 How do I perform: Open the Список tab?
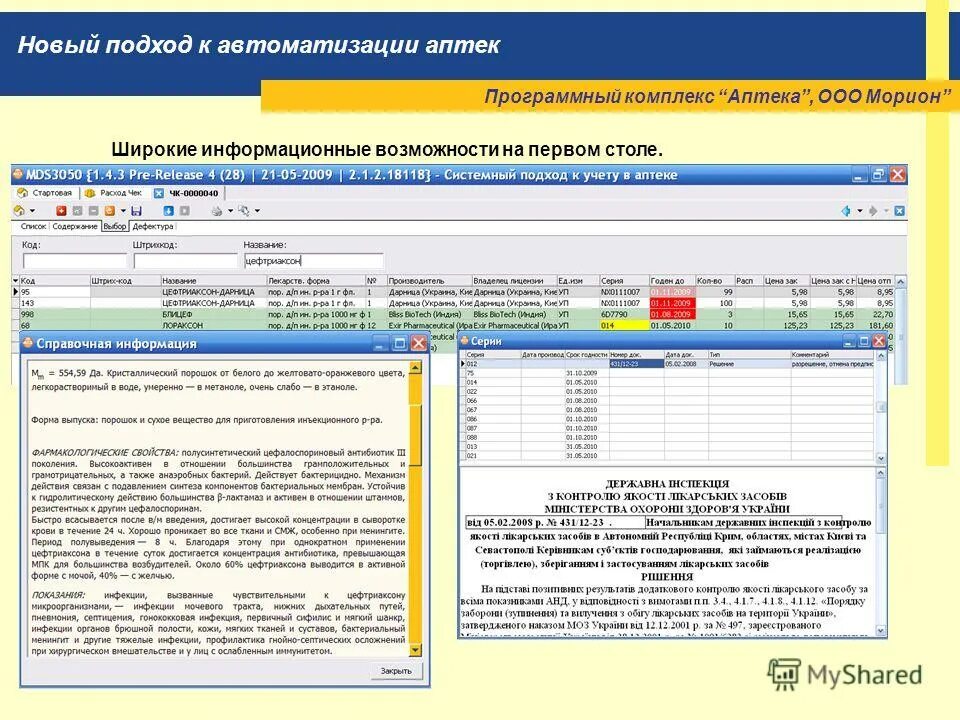coord(32,226)
